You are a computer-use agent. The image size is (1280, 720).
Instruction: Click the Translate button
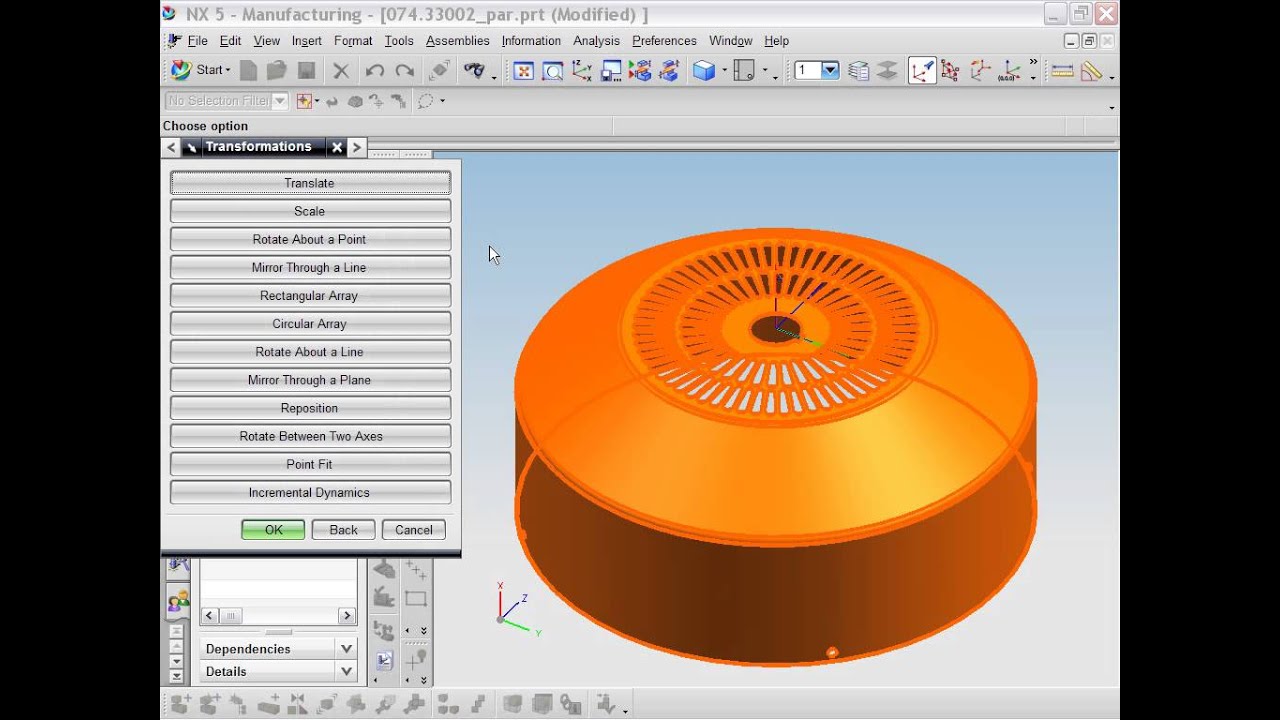point(310,183)
